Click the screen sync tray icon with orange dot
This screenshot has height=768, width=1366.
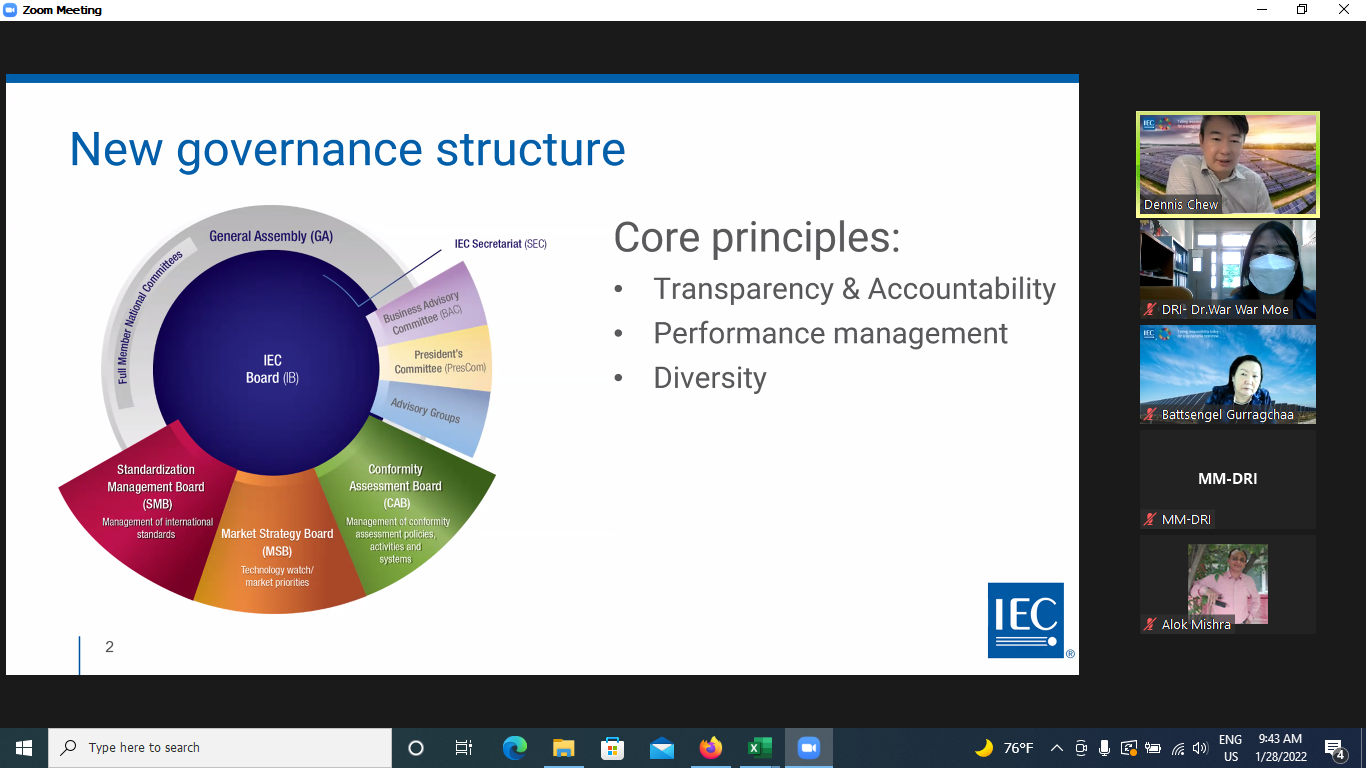click(x=1129, y=747)
